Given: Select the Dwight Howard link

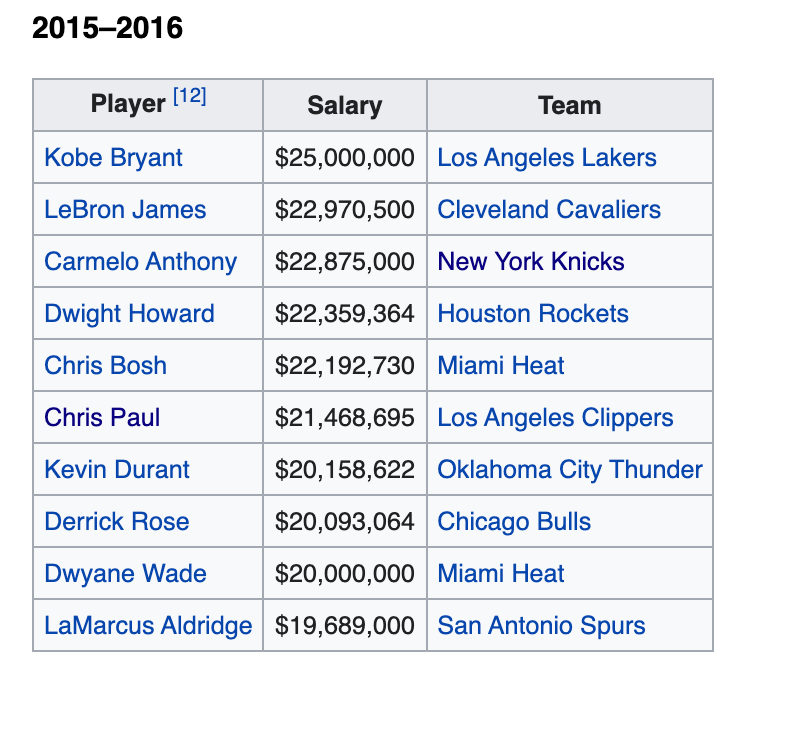Looking at the screenshot, I should 129,314.
